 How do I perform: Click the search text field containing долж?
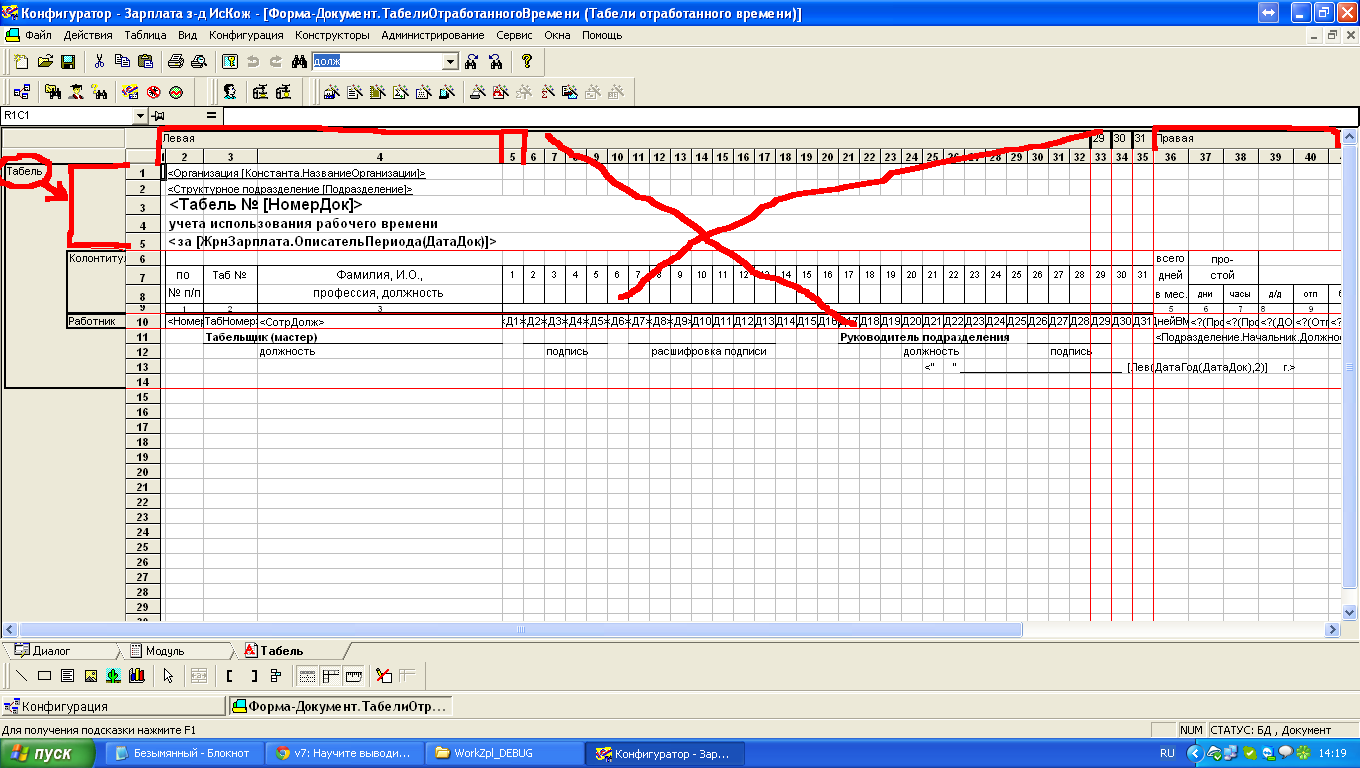(377, 61)
